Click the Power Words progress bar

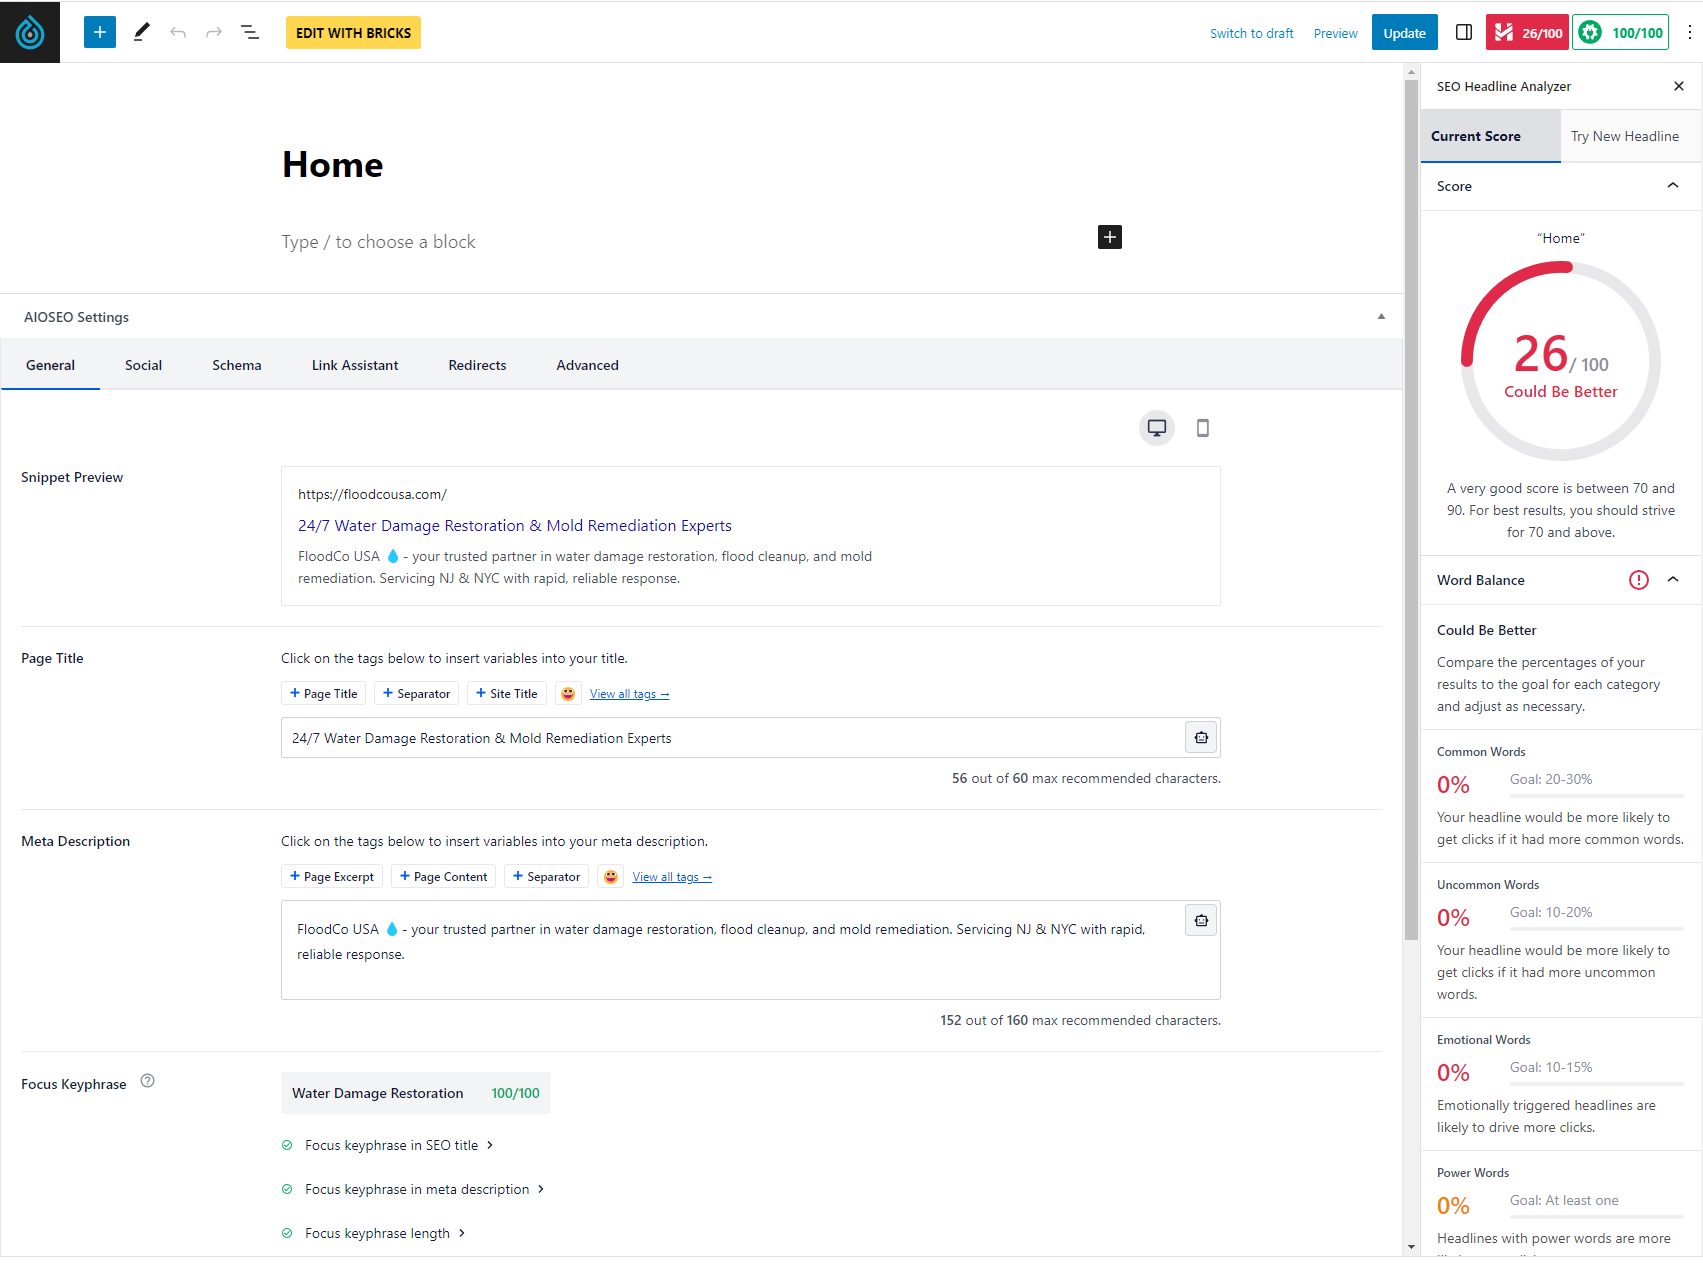pyautogui.click(x=1597, y=1216)
